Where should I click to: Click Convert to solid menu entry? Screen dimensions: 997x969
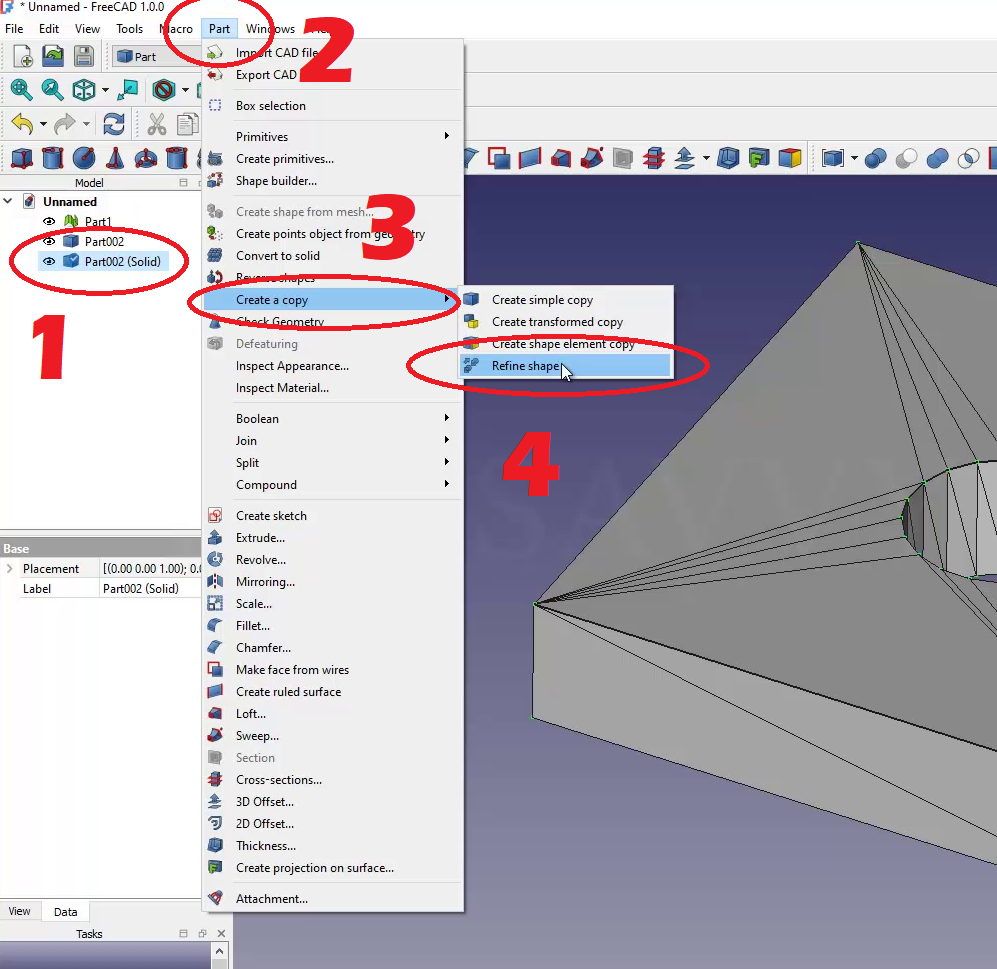[x=278, y=256]
